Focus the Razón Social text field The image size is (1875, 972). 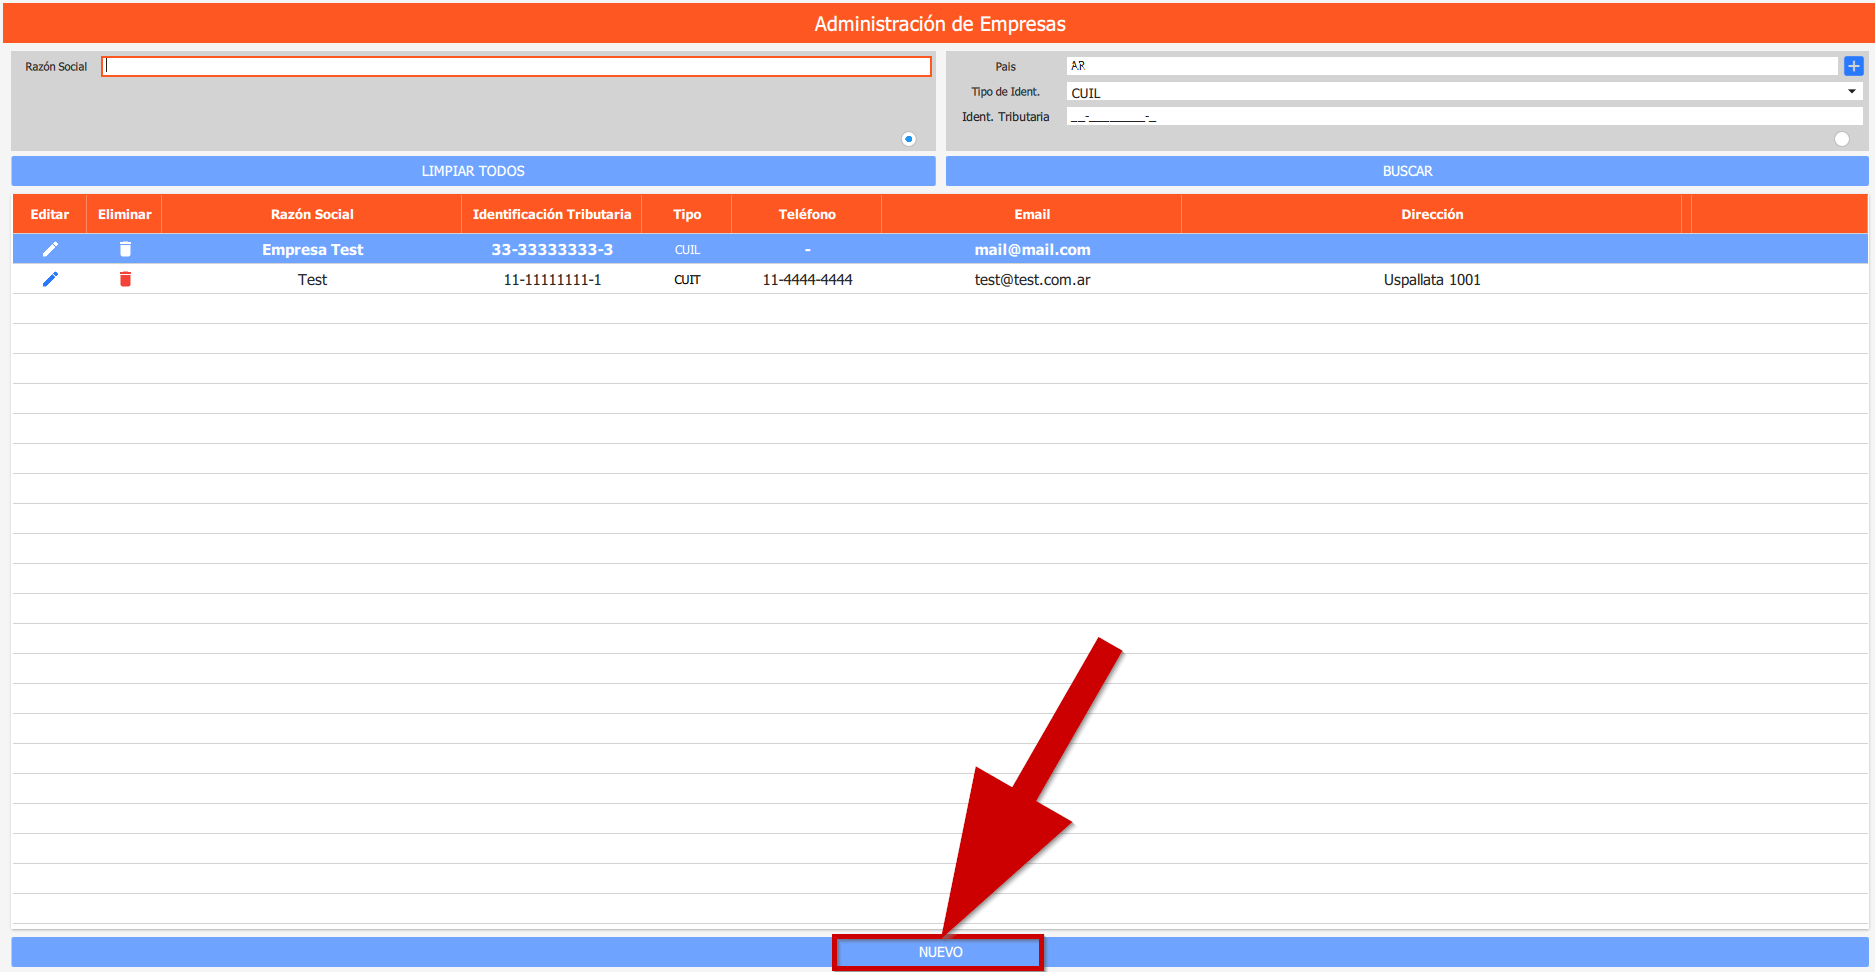pyautogui.click(x=516, y=66)
